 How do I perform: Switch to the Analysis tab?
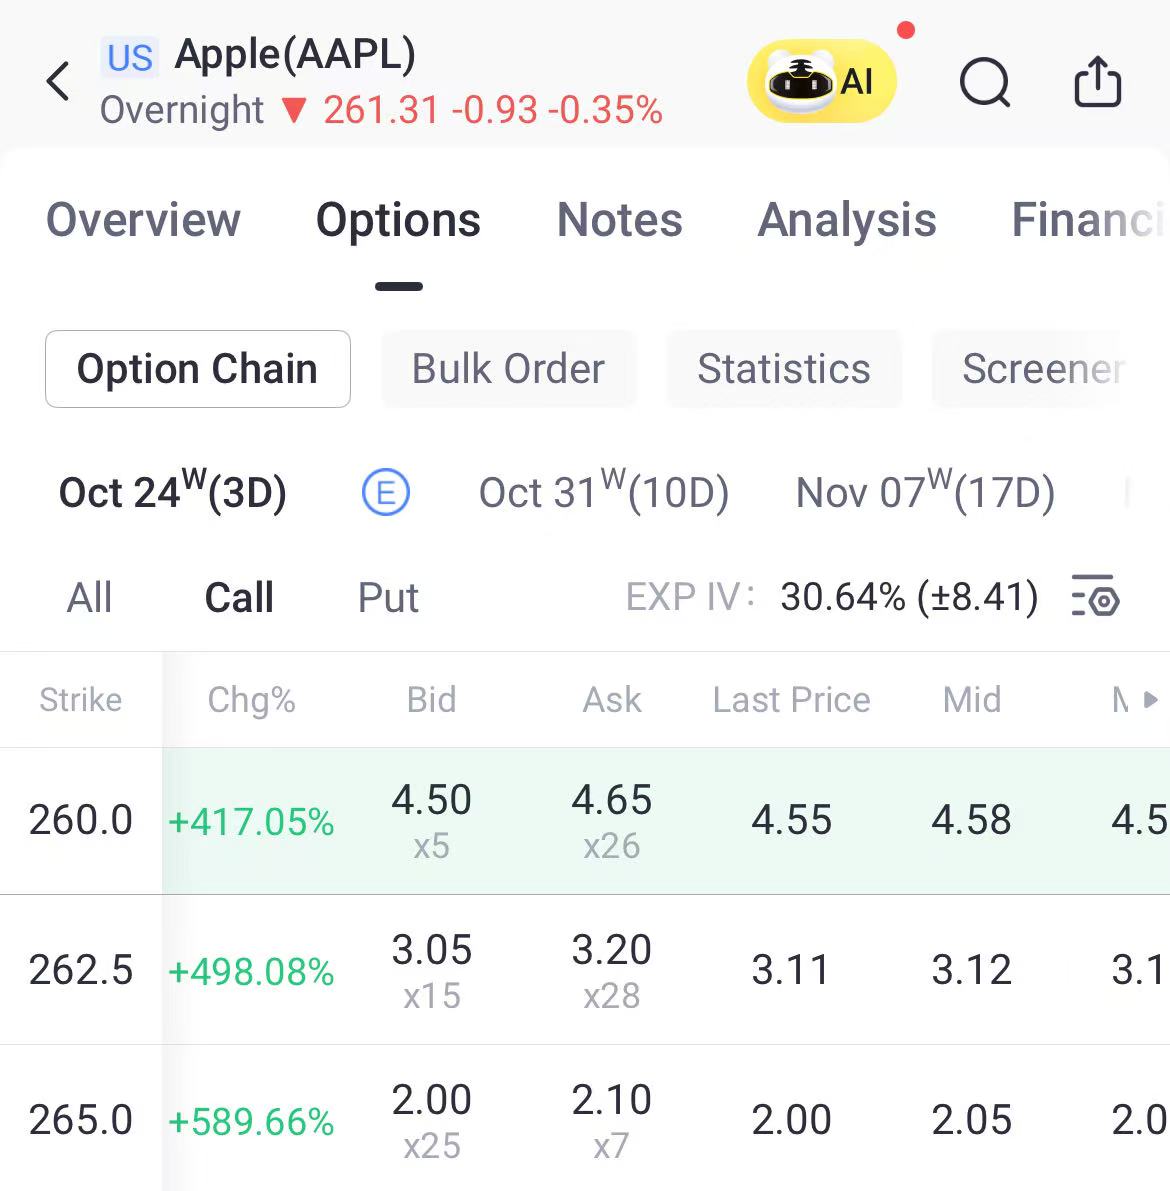tap(847, 220)
